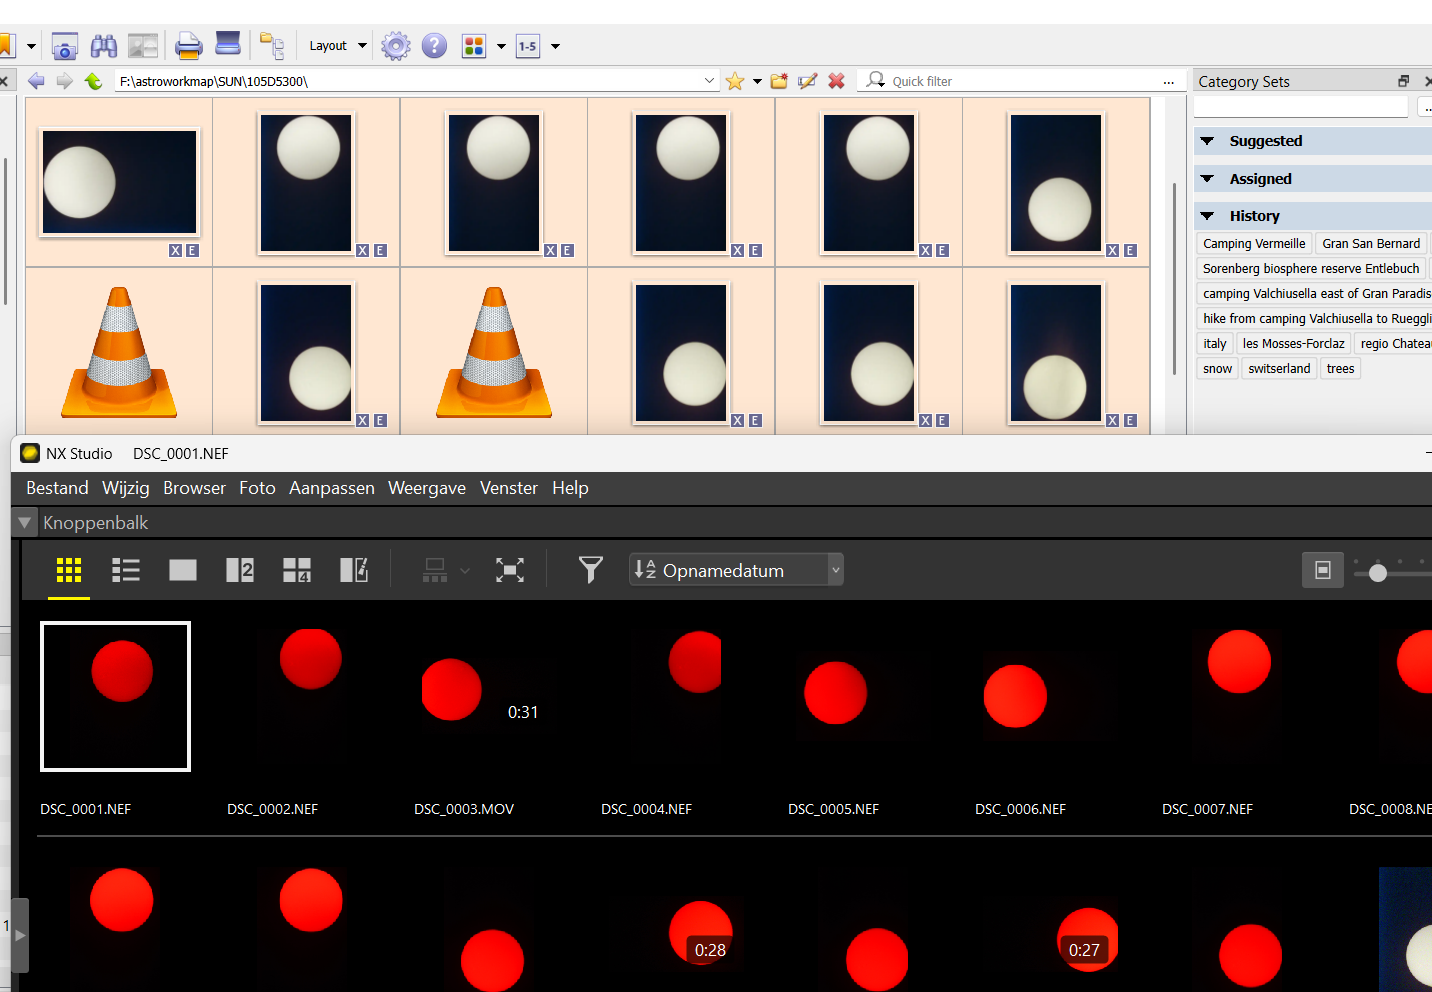Collapse the History category section

pyautogui.click(x=1207, y=216)
